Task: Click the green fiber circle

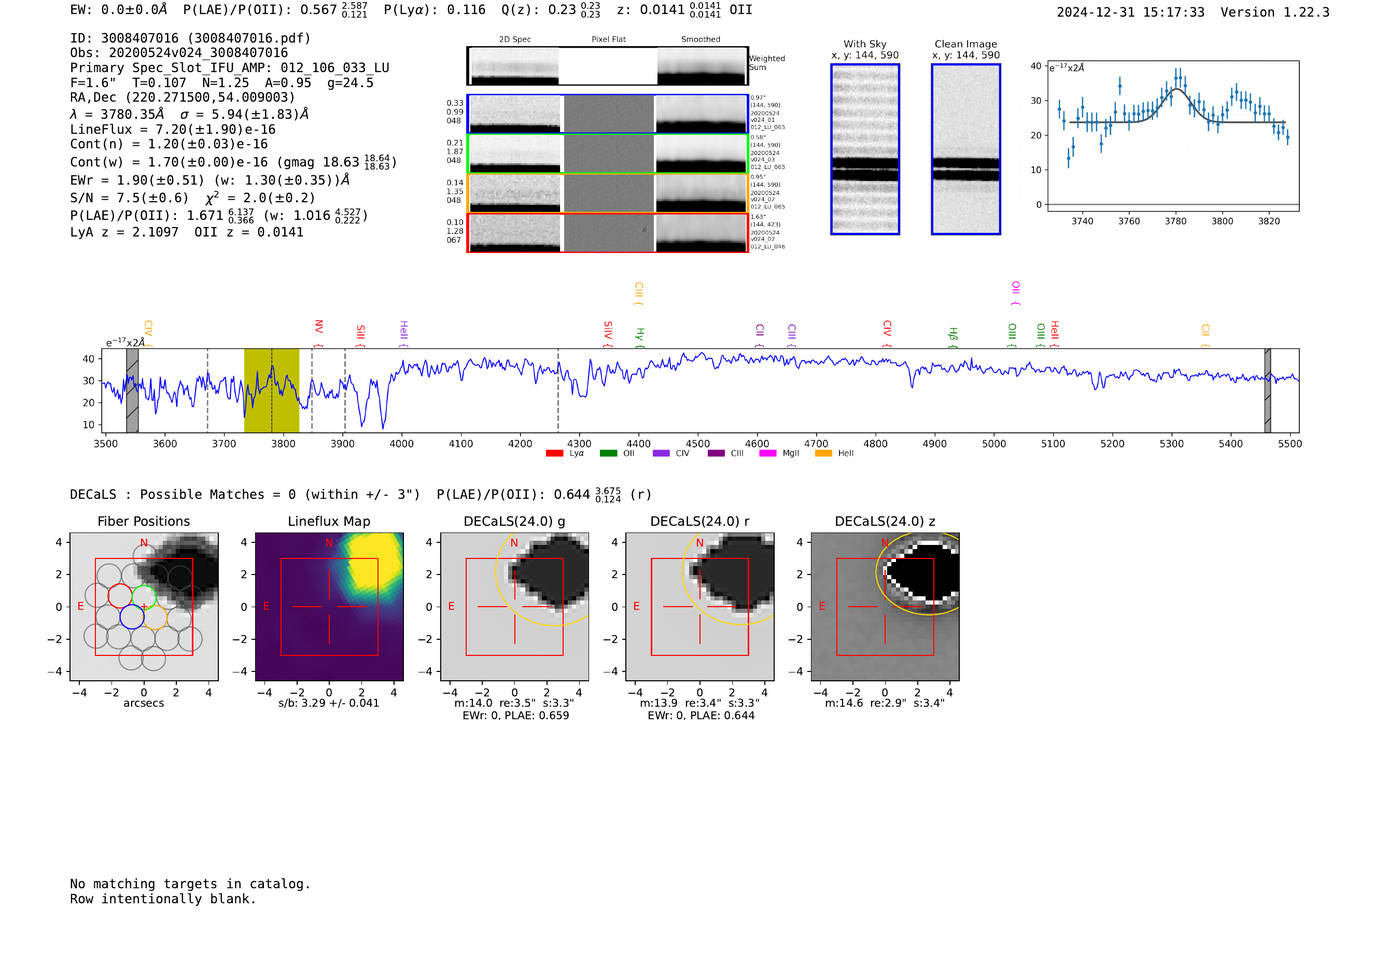Action: 144,596
